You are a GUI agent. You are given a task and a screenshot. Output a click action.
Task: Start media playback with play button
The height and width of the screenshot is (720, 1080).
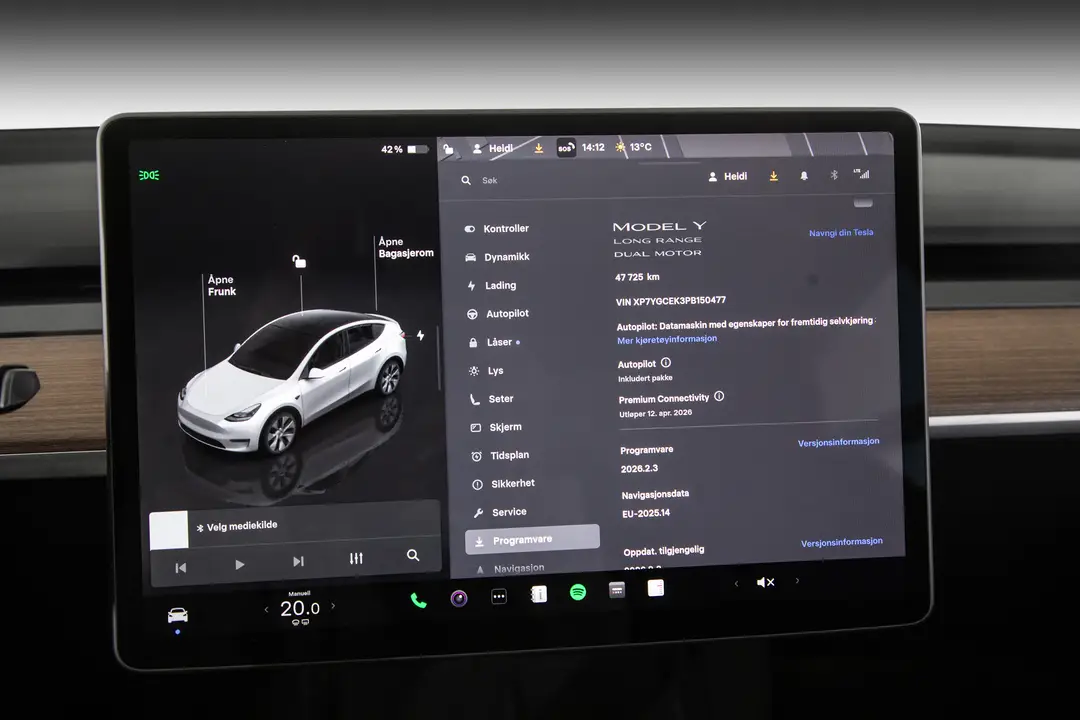coord(240,564)
